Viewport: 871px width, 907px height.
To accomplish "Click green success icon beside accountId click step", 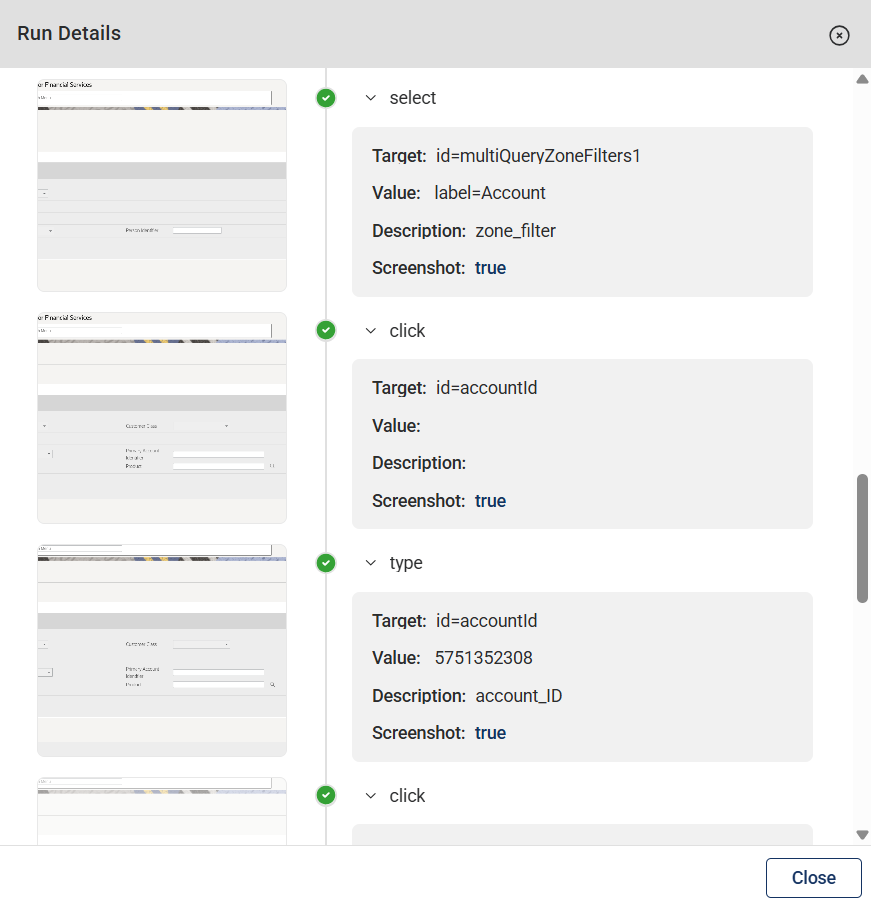I will [326, 331].
